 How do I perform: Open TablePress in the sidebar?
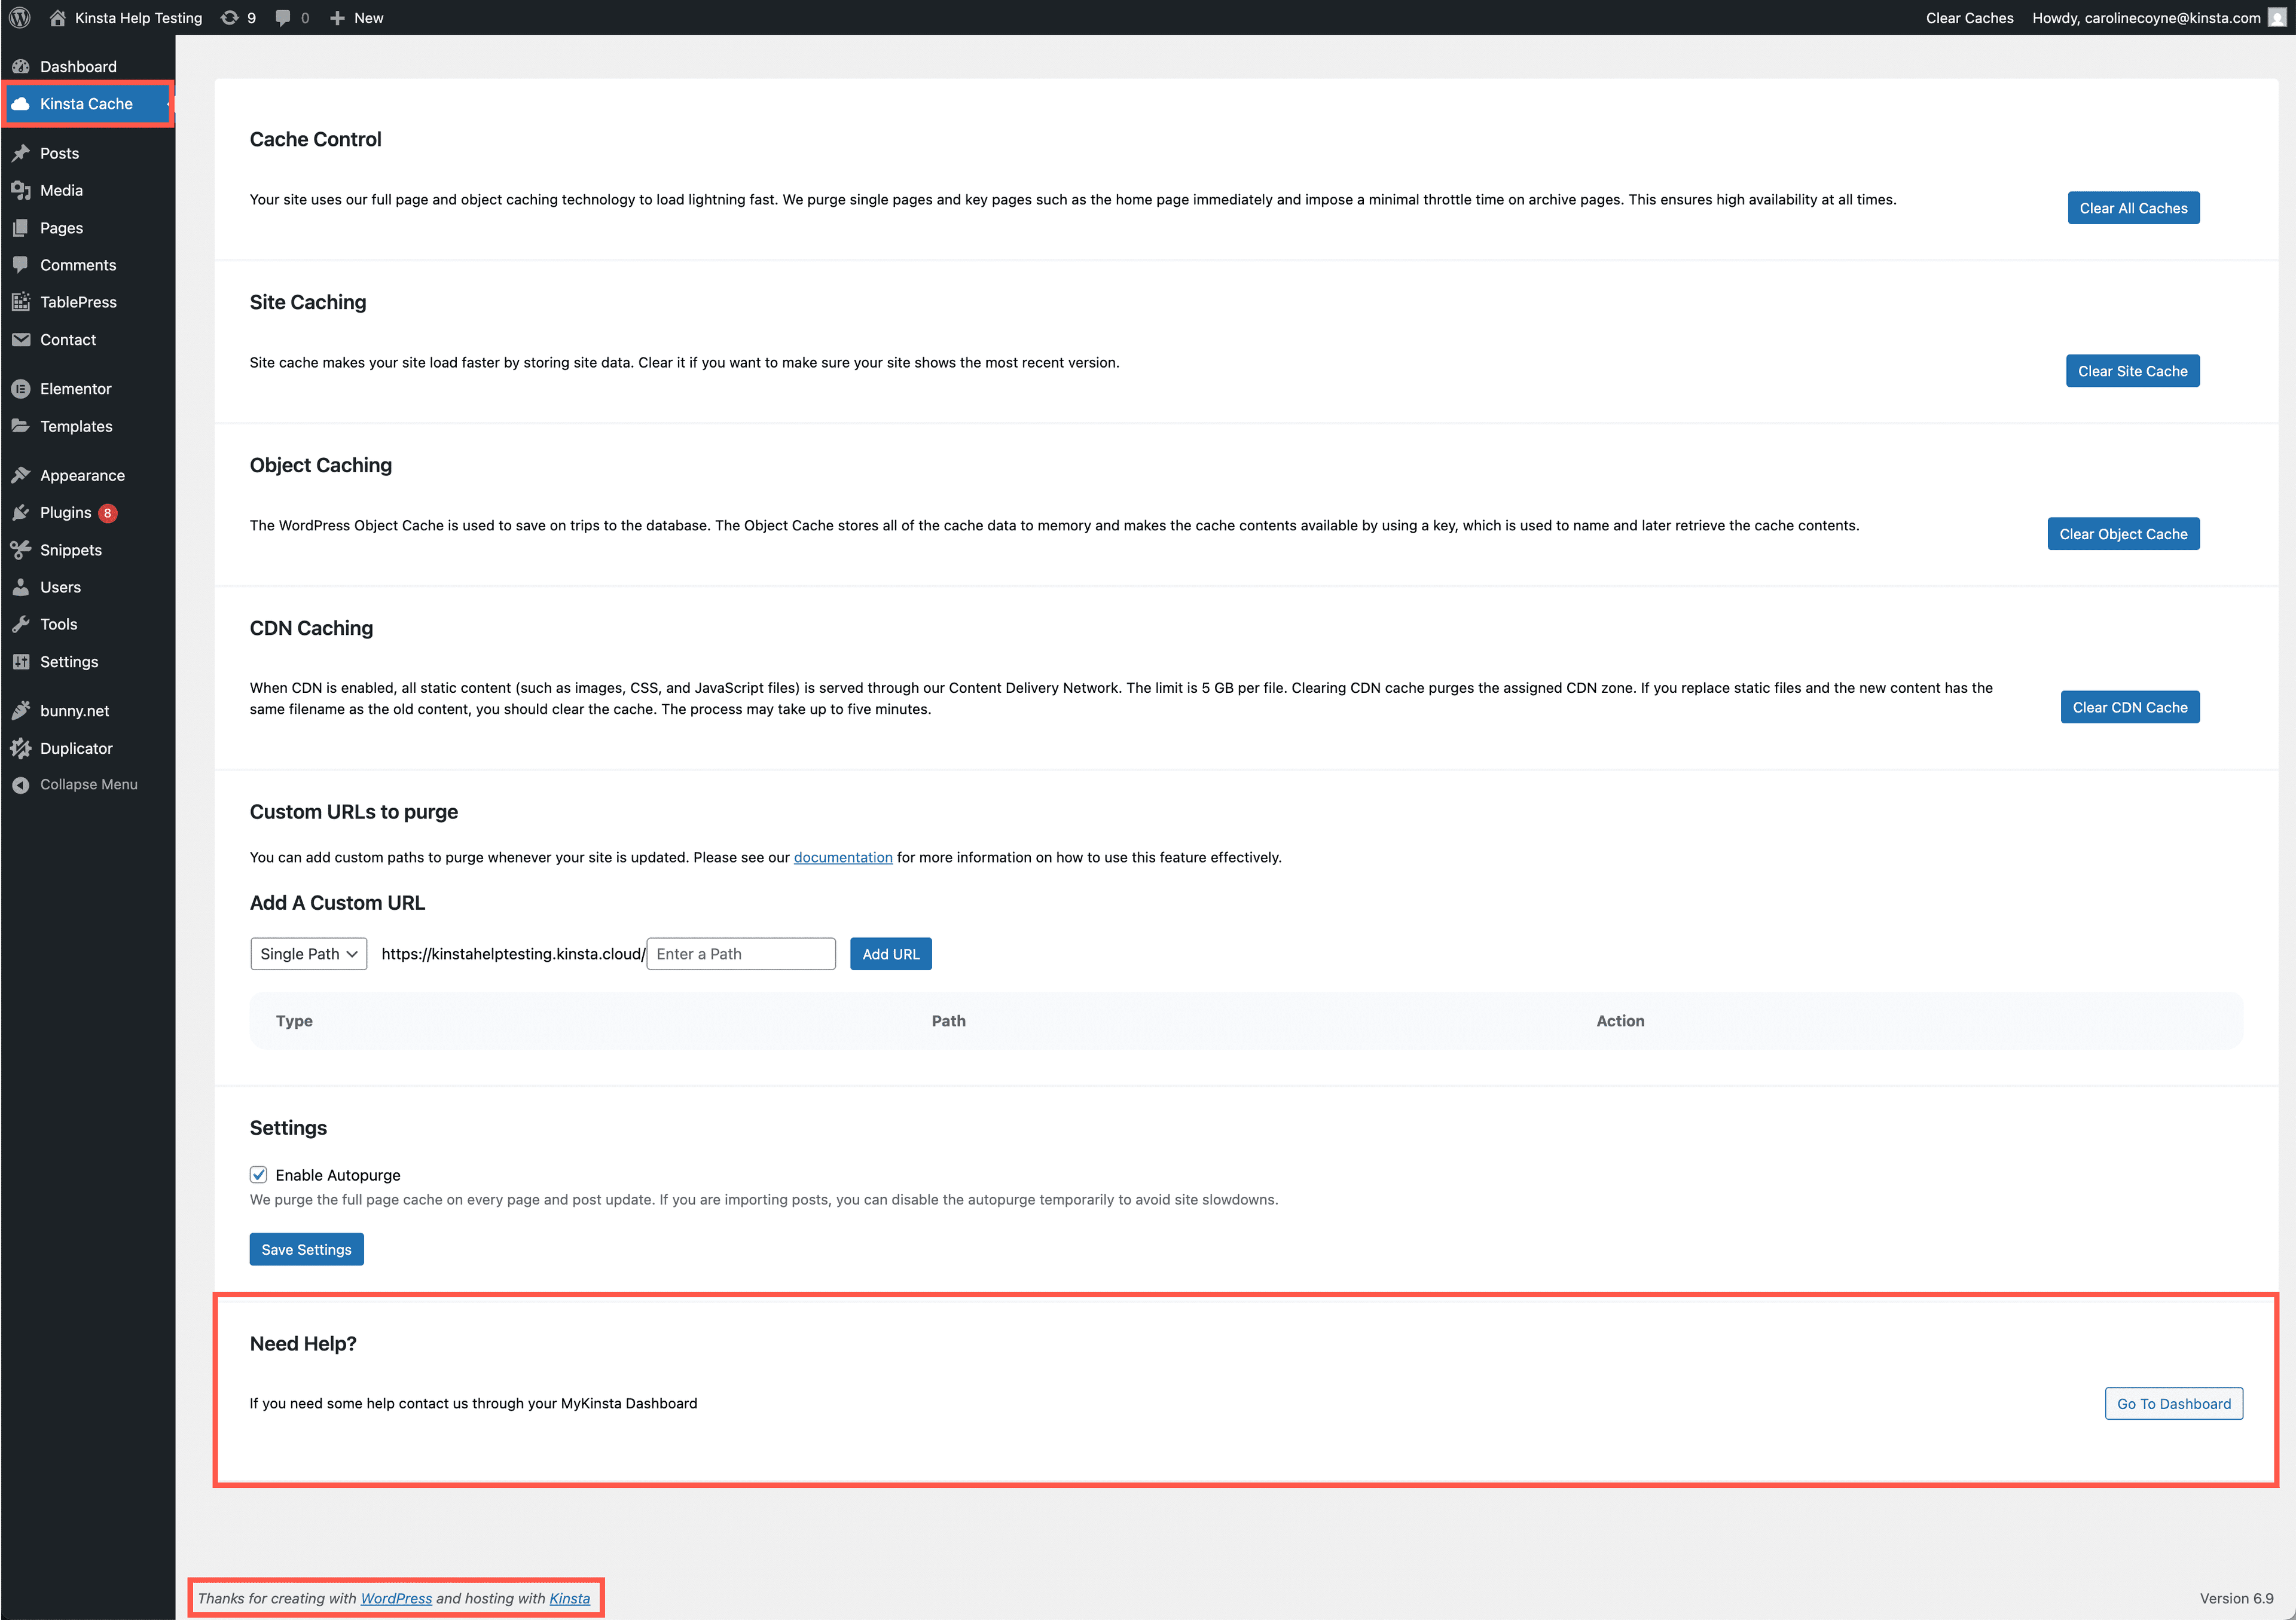coord(78,301)
